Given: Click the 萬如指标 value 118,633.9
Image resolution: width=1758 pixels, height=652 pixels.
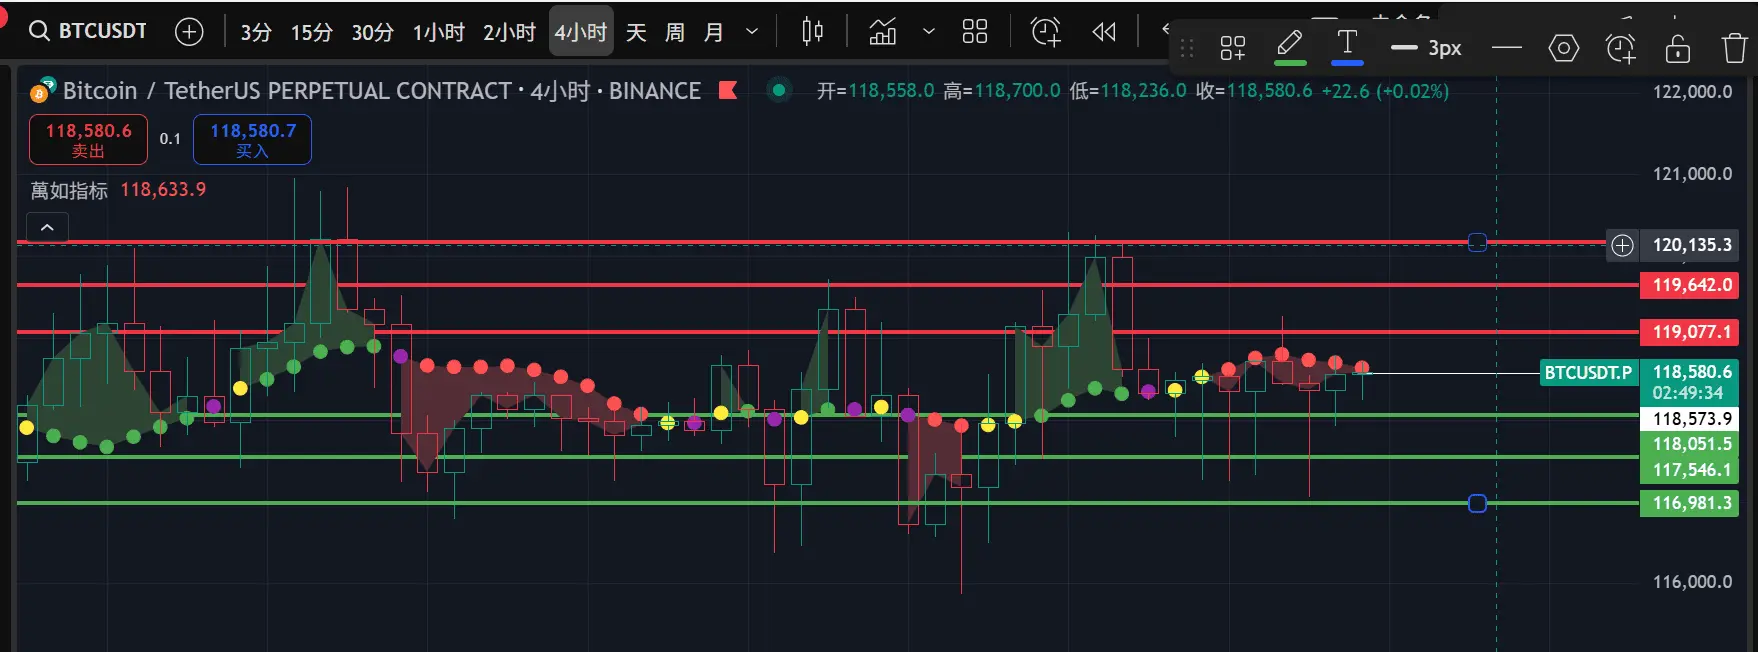Looking at the screenshot, I should click(163, 190).
